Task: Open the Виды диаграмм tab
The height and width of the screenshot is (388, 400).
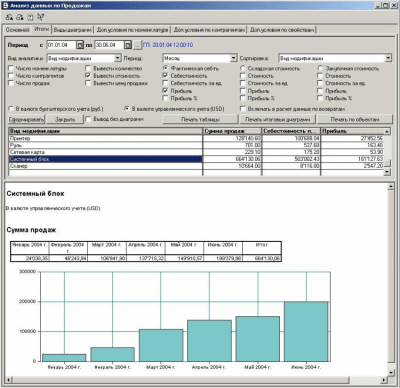Action: click(72, 30)
